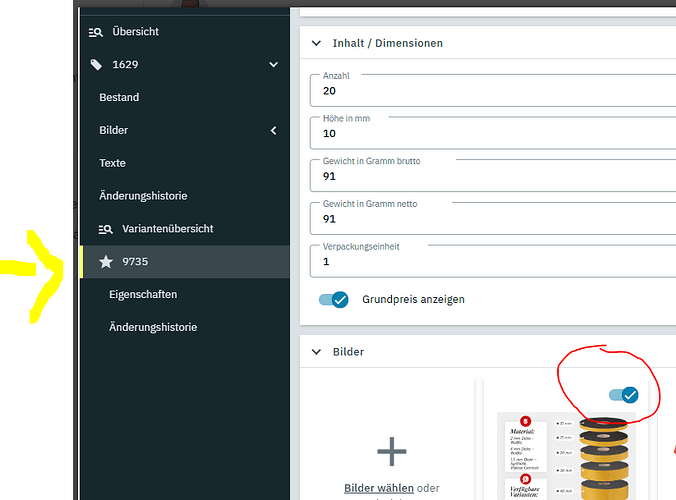The width and height of the screenshot is (676, 500).
Task: Click the Bilder wählen link
Action: coord(379,488)
